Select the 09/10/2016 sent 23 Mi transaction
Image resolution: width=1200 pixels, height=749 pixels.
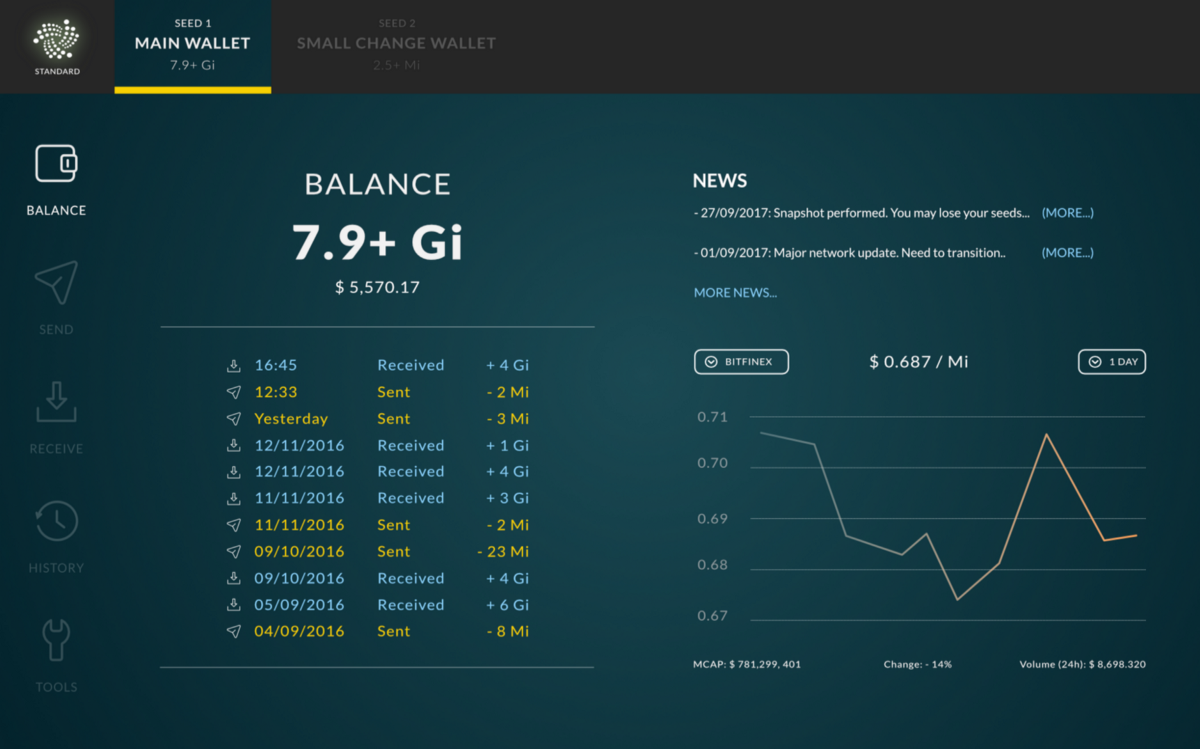(378, 551)
